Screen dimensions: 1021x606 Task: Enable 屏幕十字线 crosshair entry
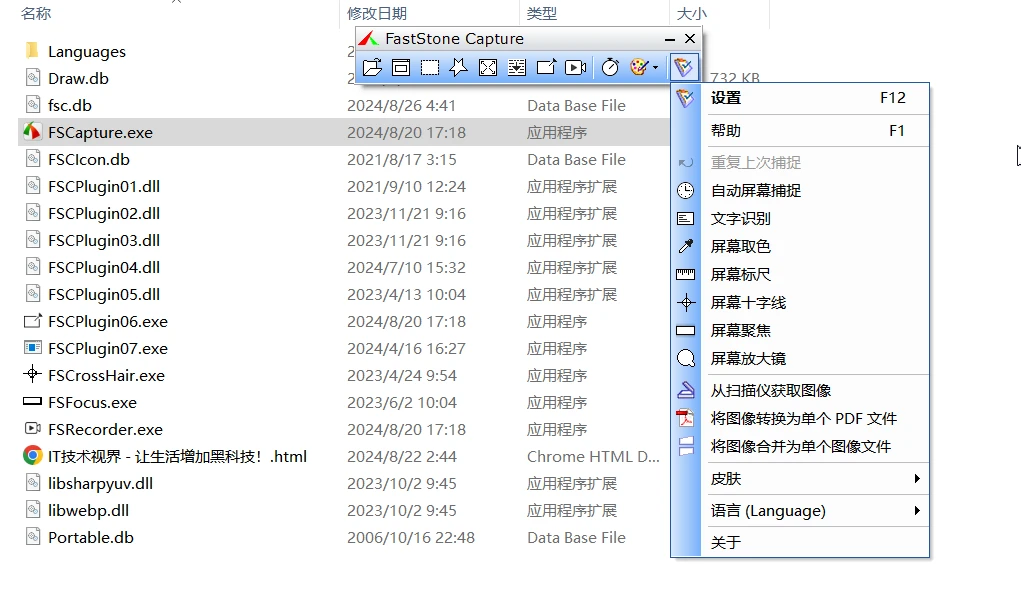pyautogui.click(x=815, y=303)
